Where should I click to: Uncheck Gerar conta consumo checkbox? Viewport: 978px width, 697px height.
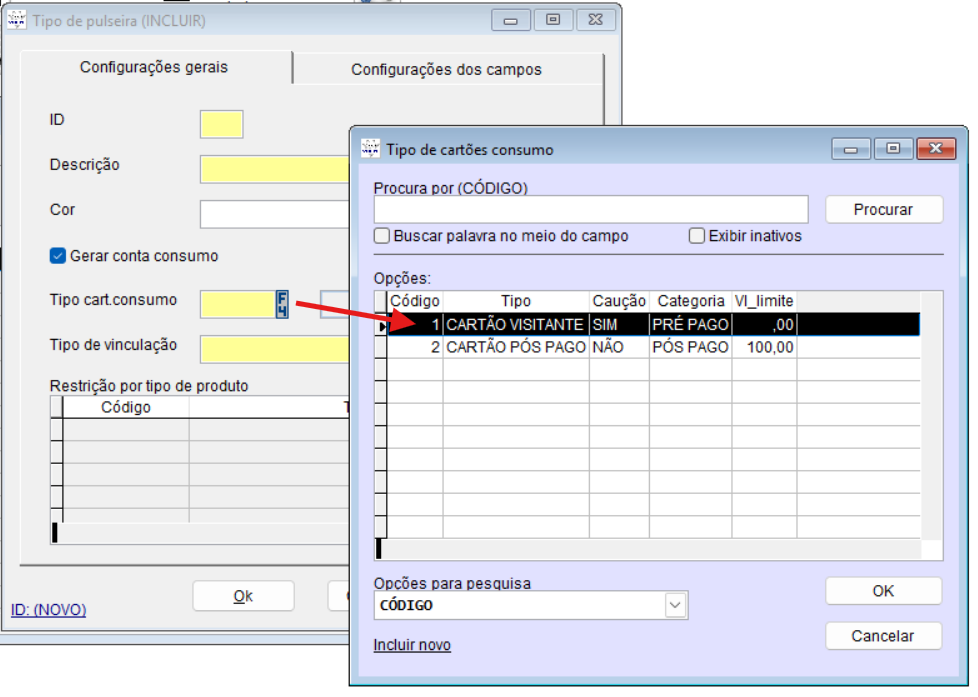pyautogui.click(x=58, y=256)
